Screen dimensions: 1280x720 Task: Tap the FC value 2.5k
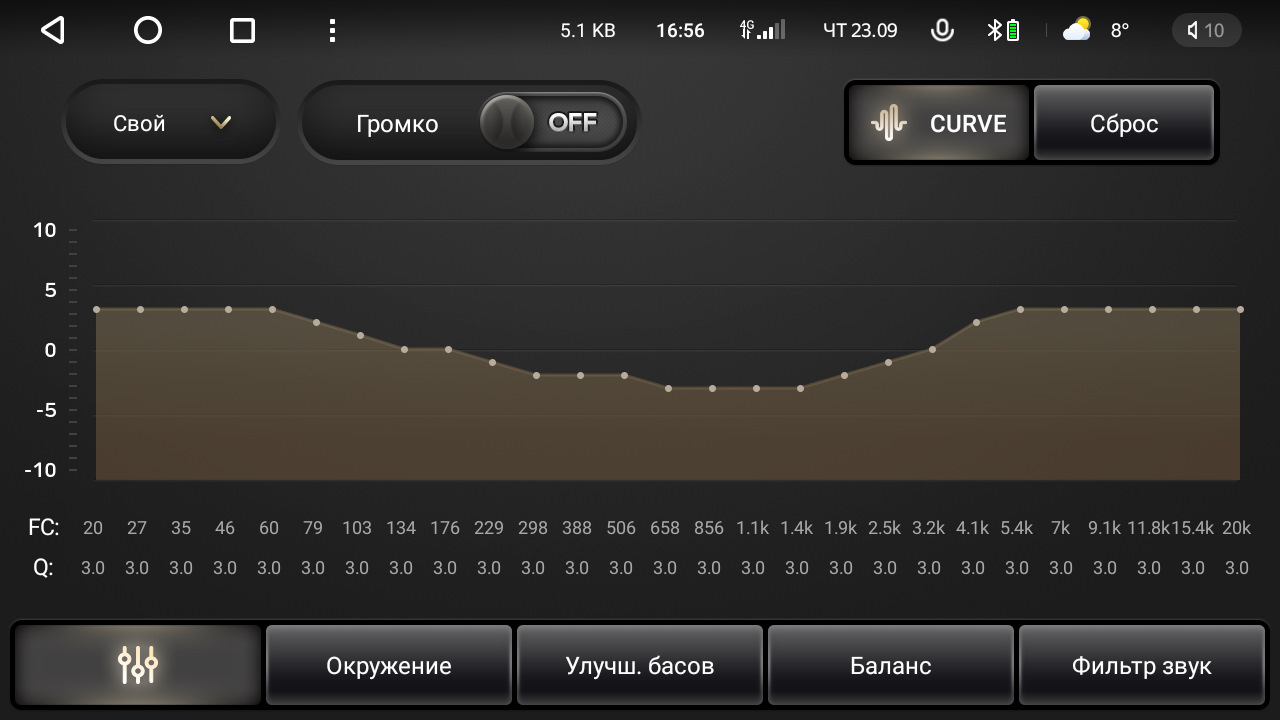[885, 528]
